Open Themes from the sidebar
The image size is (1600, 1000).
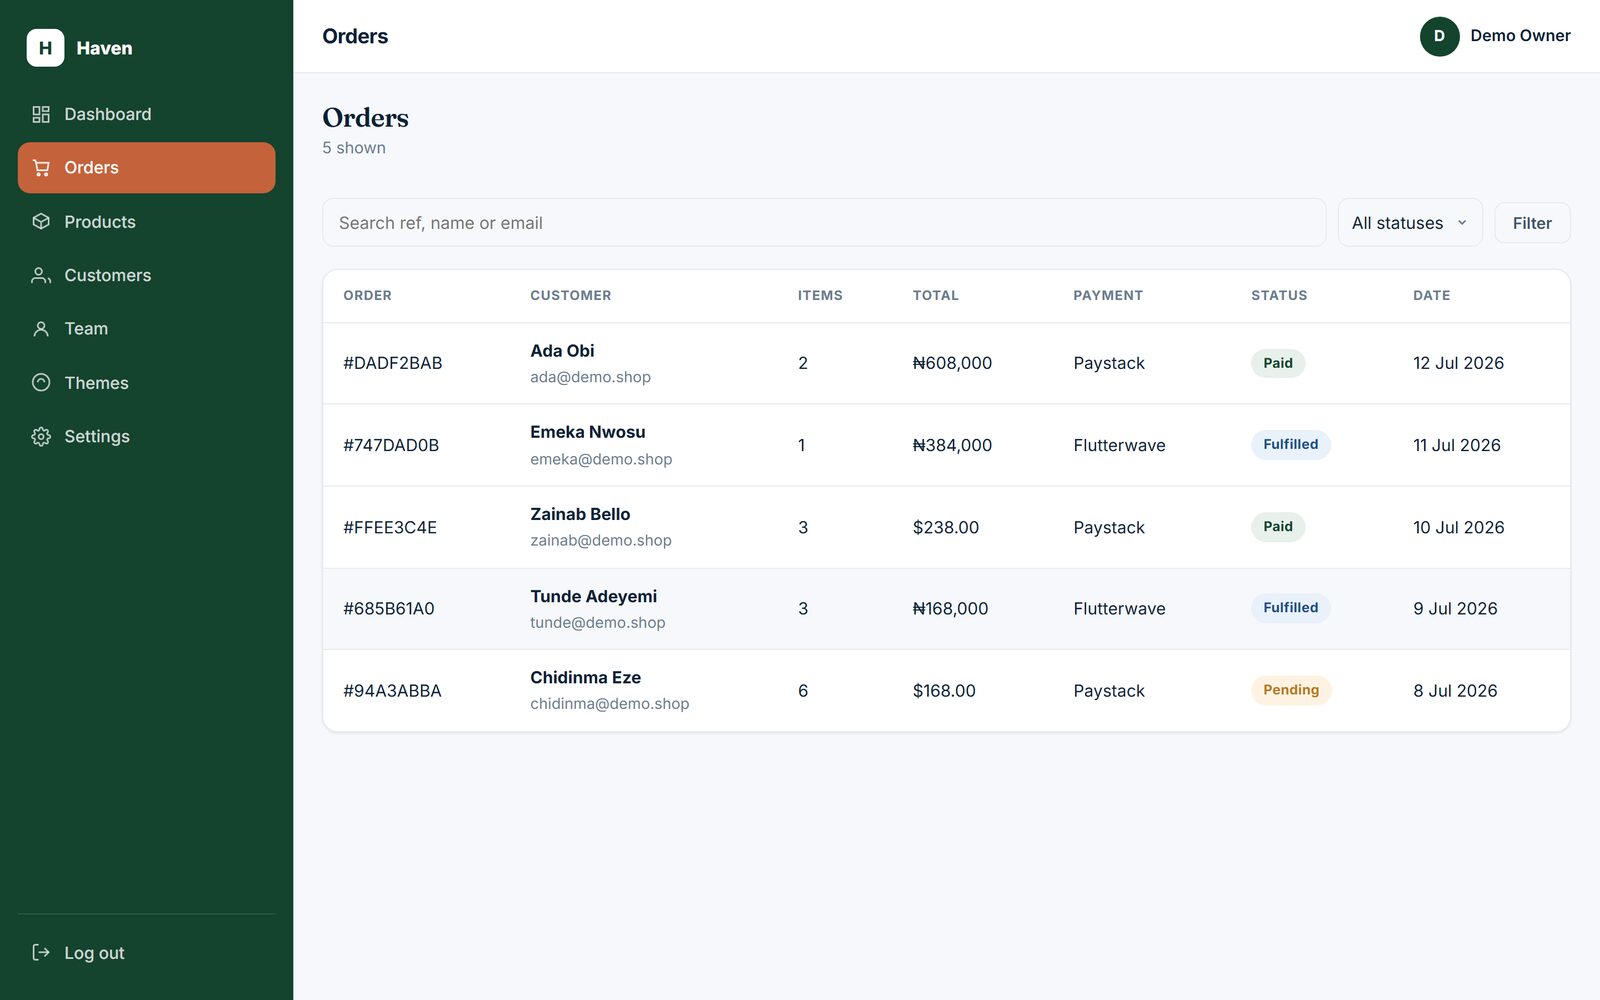(146, 382)
